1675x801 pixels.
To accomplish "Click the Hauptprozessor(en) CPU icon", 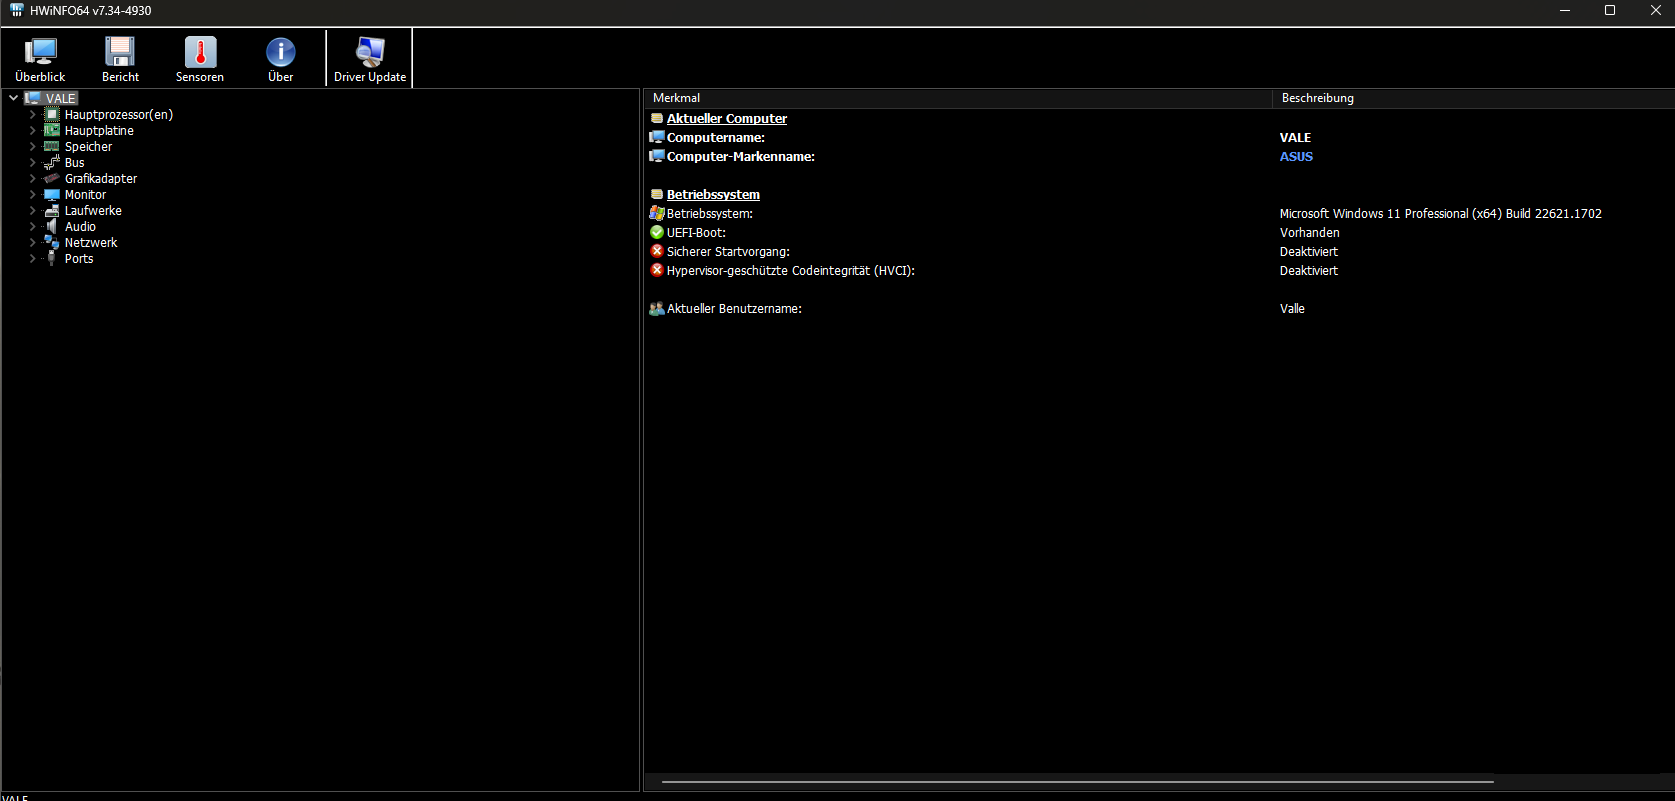I will tap(52, 114).
